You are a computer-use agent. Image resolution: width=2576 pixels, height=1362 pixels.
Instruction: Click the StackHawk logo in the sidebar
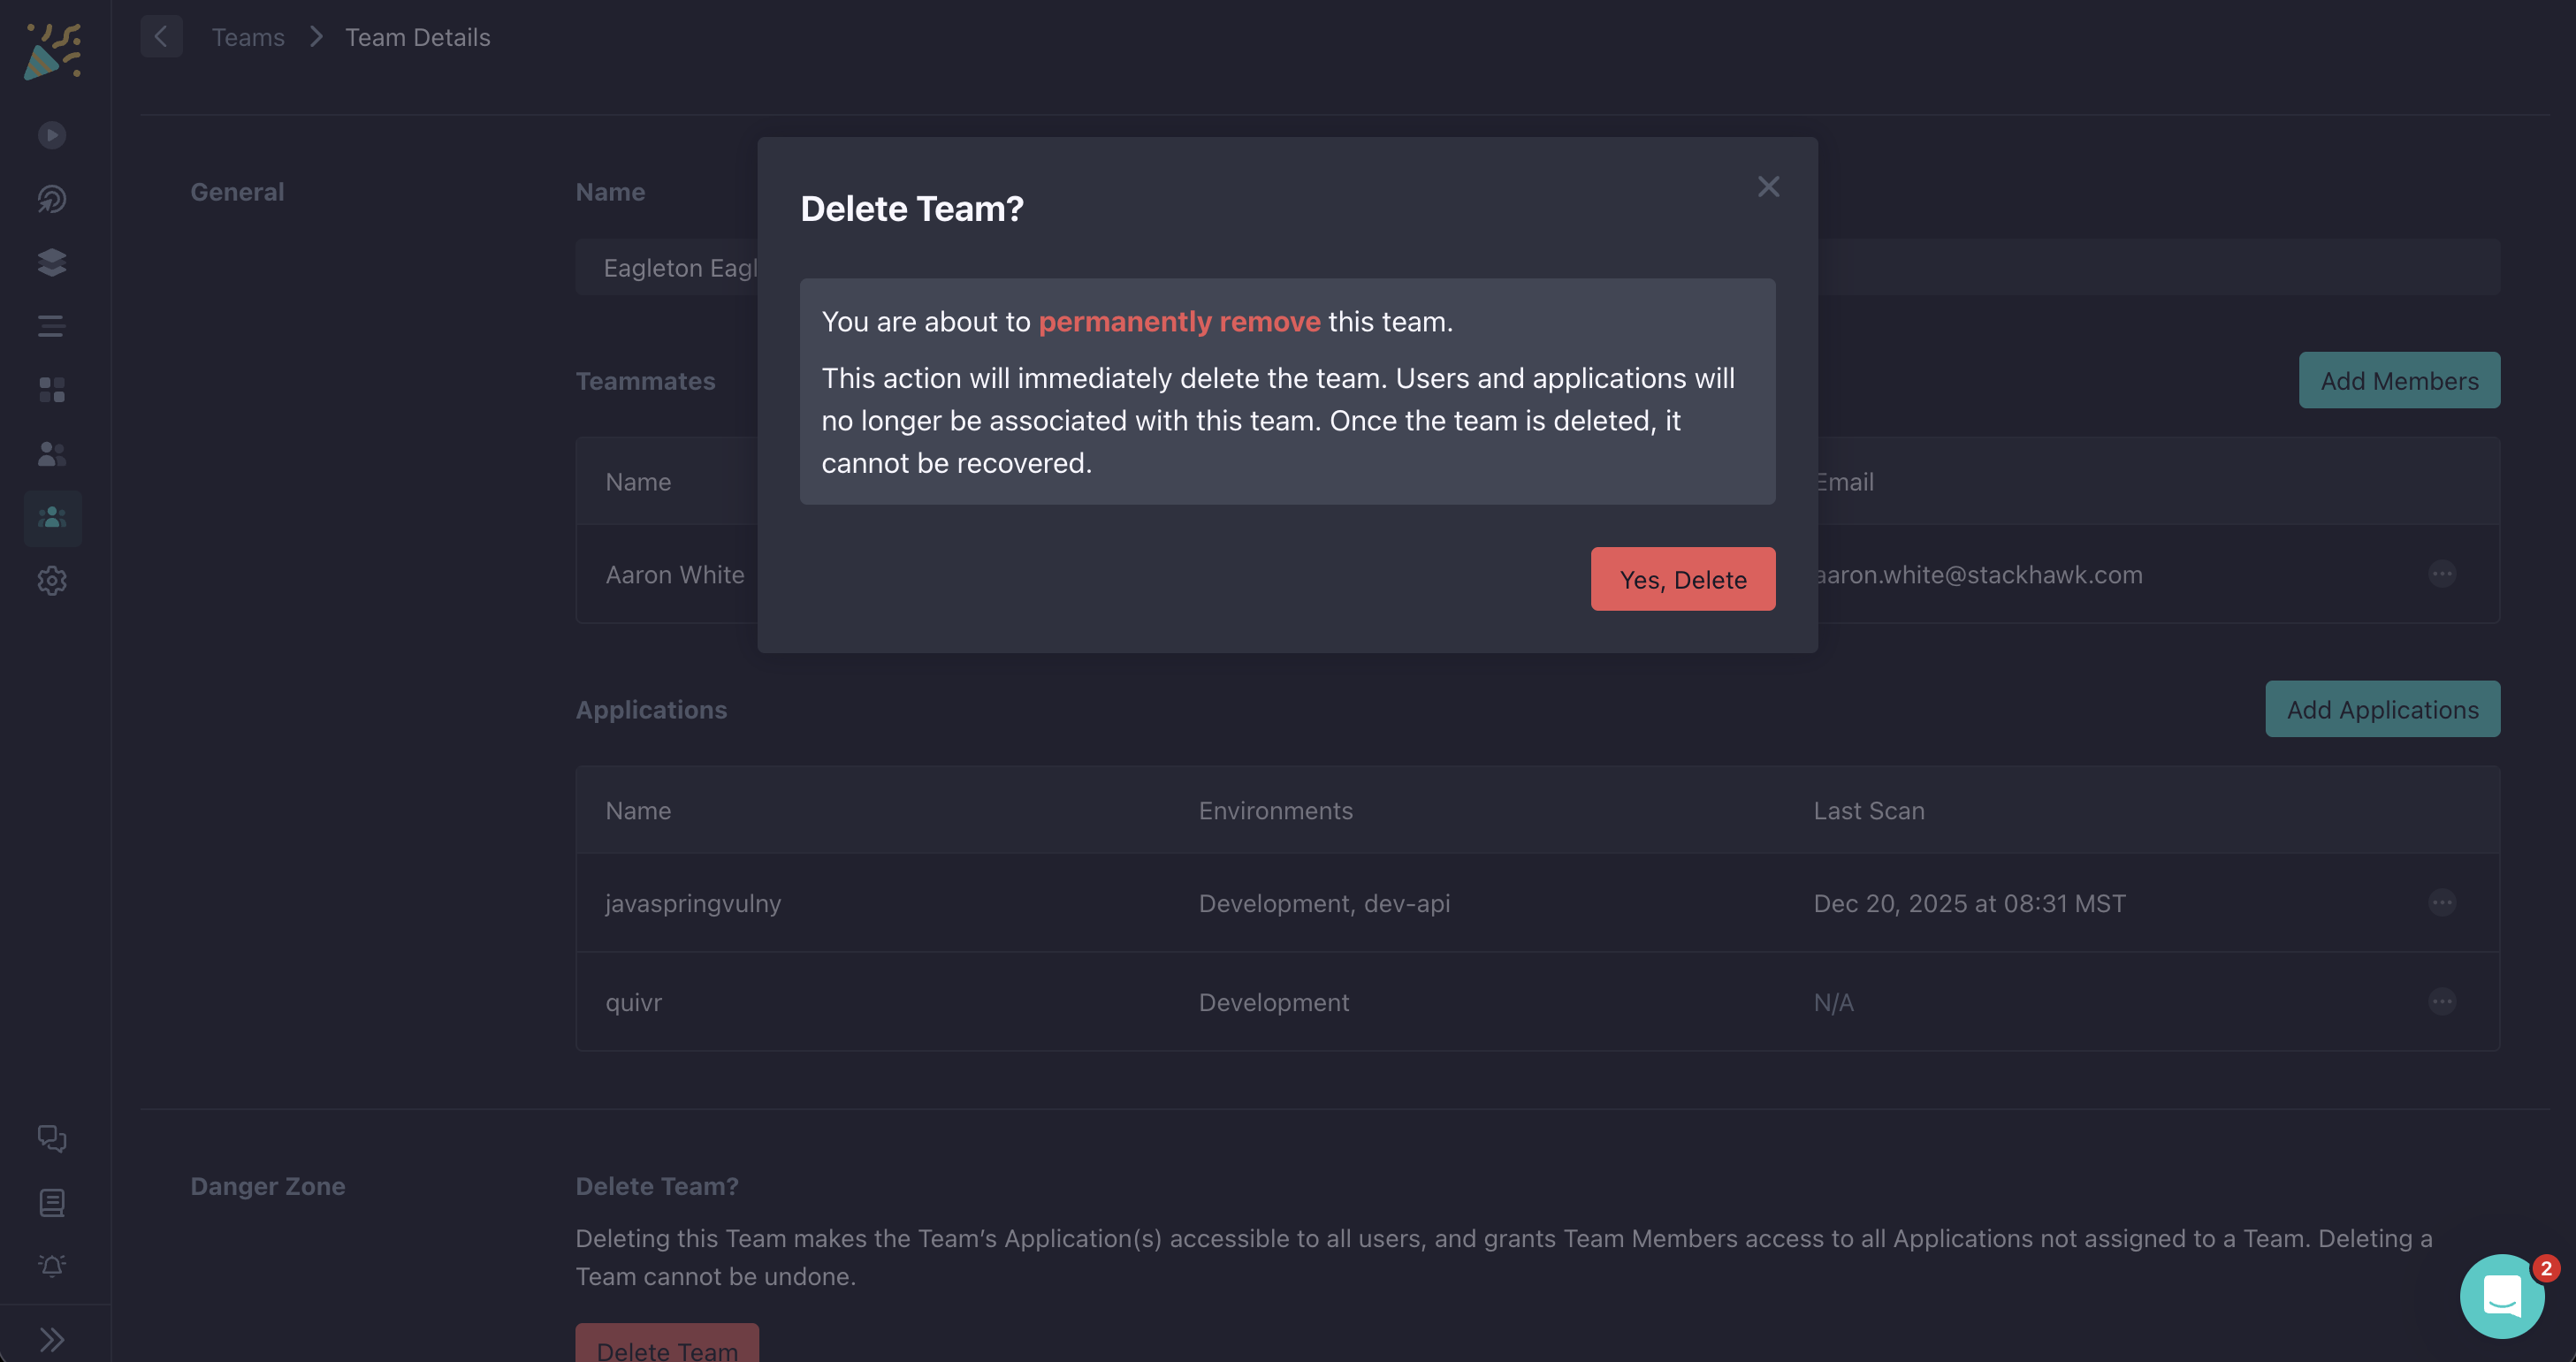tap(52, 52)
